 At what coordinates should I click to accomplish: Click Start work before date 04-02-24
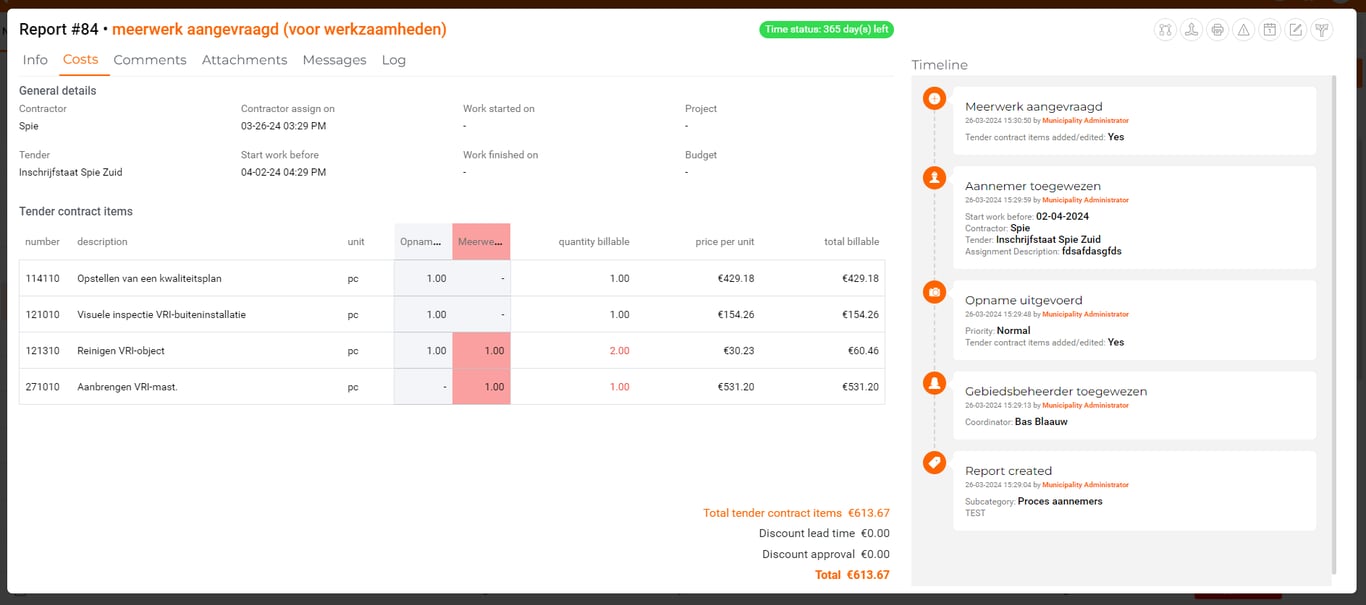click(283, 172)
